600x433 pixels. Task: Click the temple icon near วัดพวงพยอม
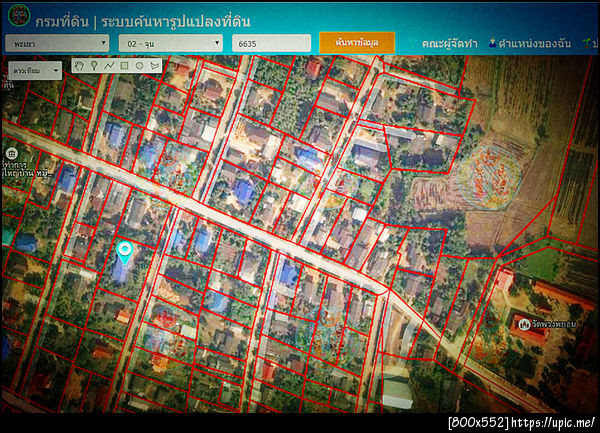click(x=524, y=324)
